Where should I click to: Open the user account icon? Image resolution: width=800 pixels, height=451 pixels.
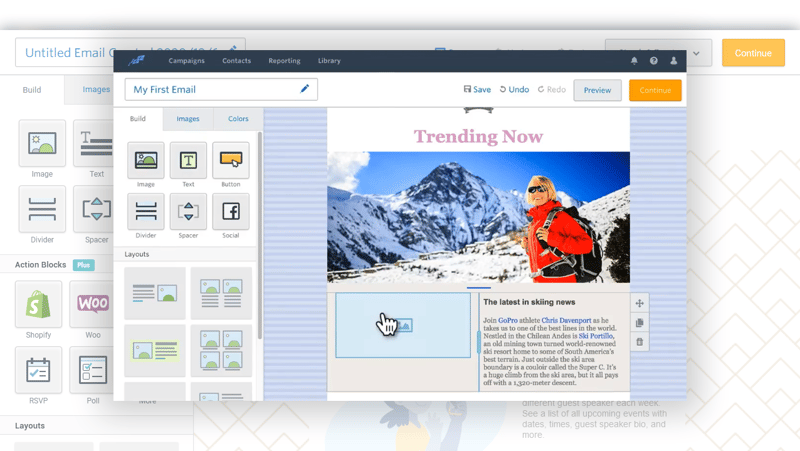point(673,61)
